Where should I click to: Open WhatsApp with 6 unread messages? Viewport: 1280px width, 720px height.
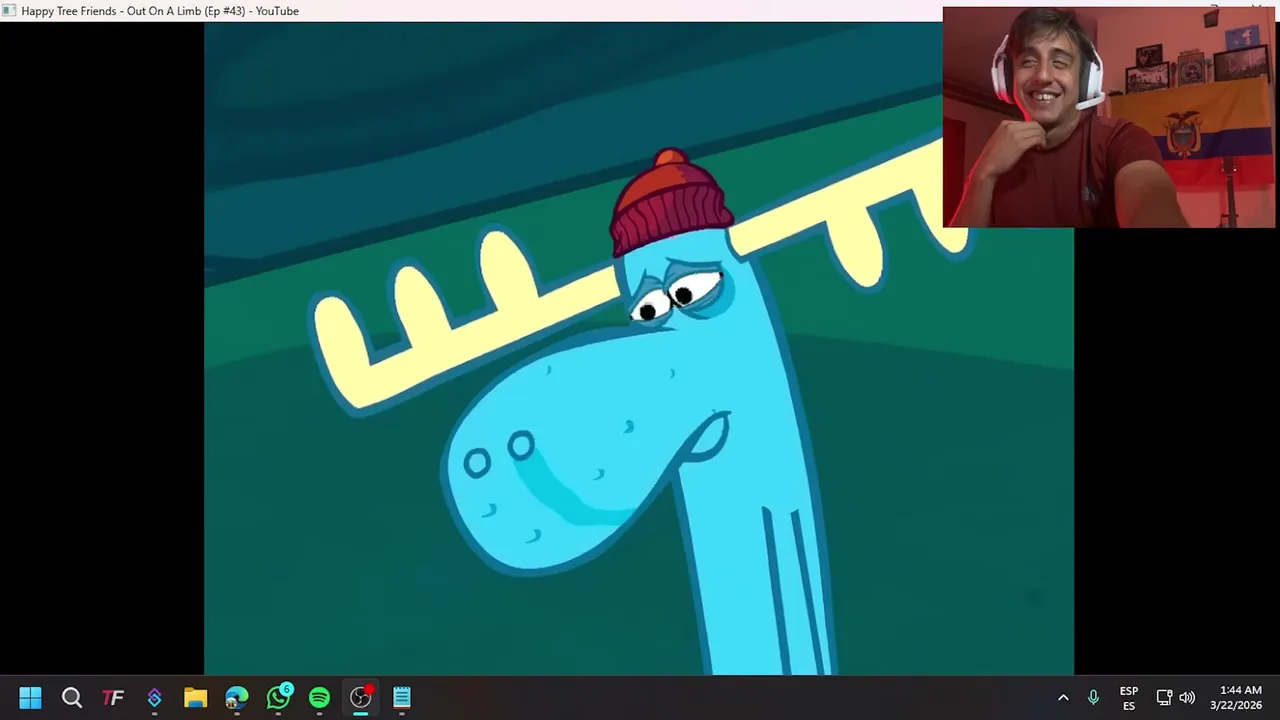279,696
